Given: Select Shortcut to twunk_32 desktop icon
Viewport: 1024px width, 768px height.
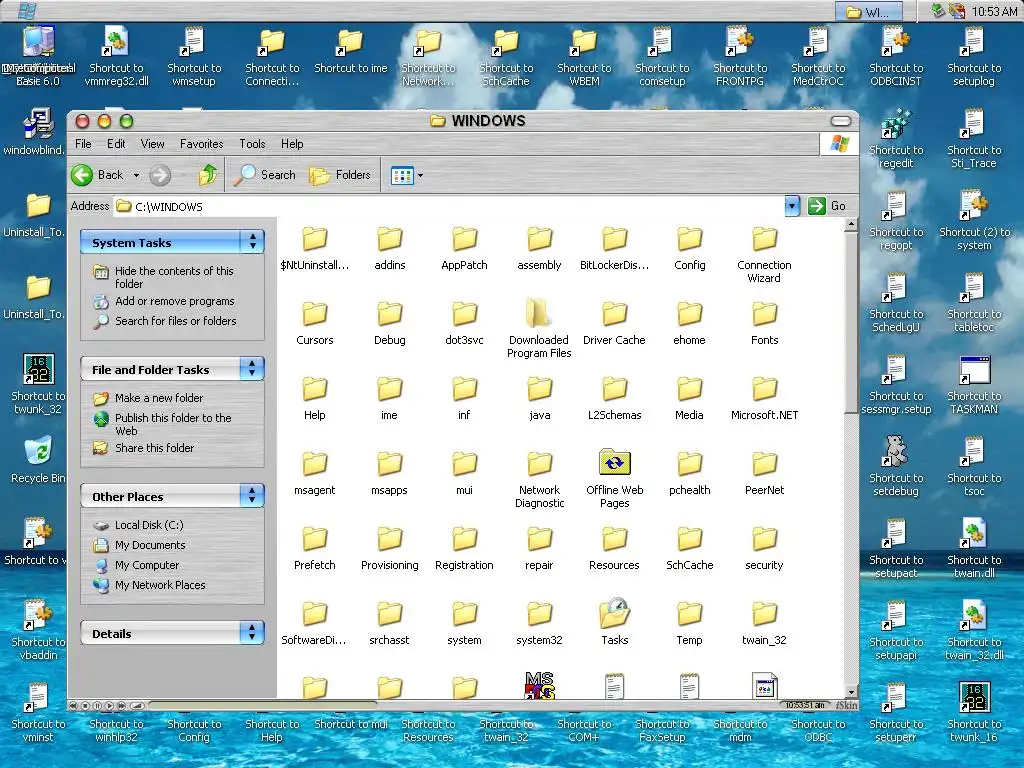Looking at the screenshot, I should tap(38, 370).
